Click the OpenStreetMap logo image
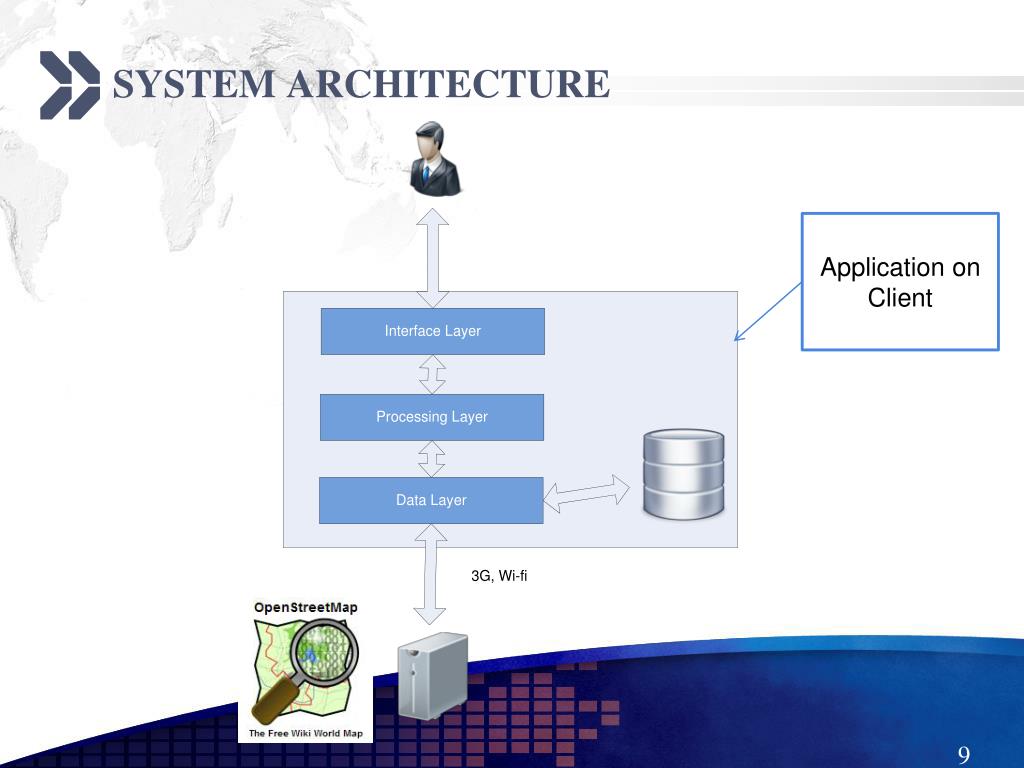 coord(305,669)
